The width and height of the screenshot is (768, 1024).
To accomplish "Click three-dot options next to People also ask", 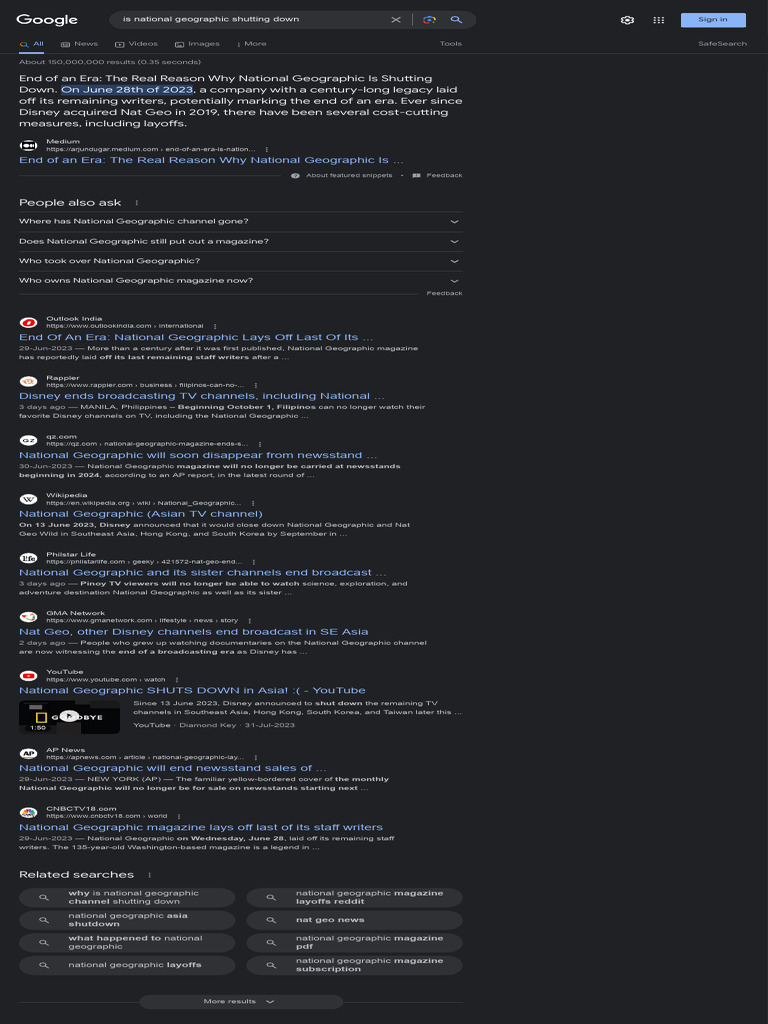I will [136, 203].
